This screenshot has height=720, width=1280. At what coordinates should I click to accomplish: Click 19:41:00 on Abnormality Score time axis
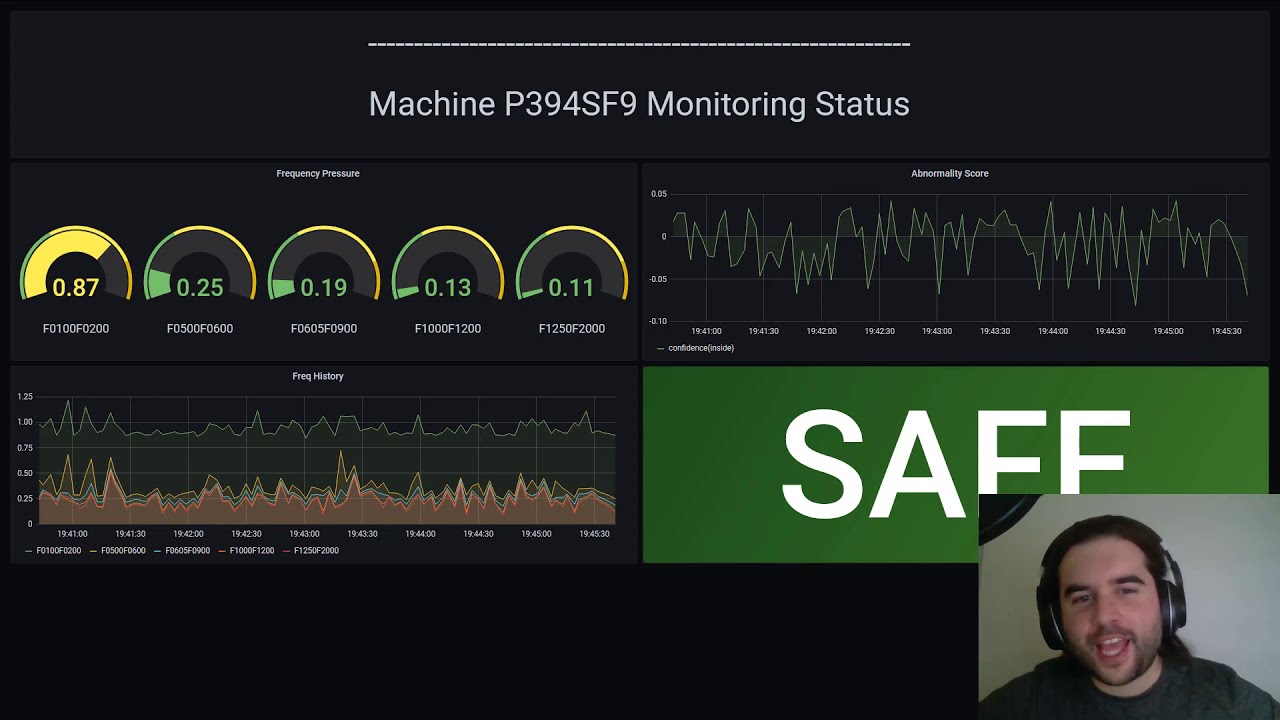tap(706, 331)
